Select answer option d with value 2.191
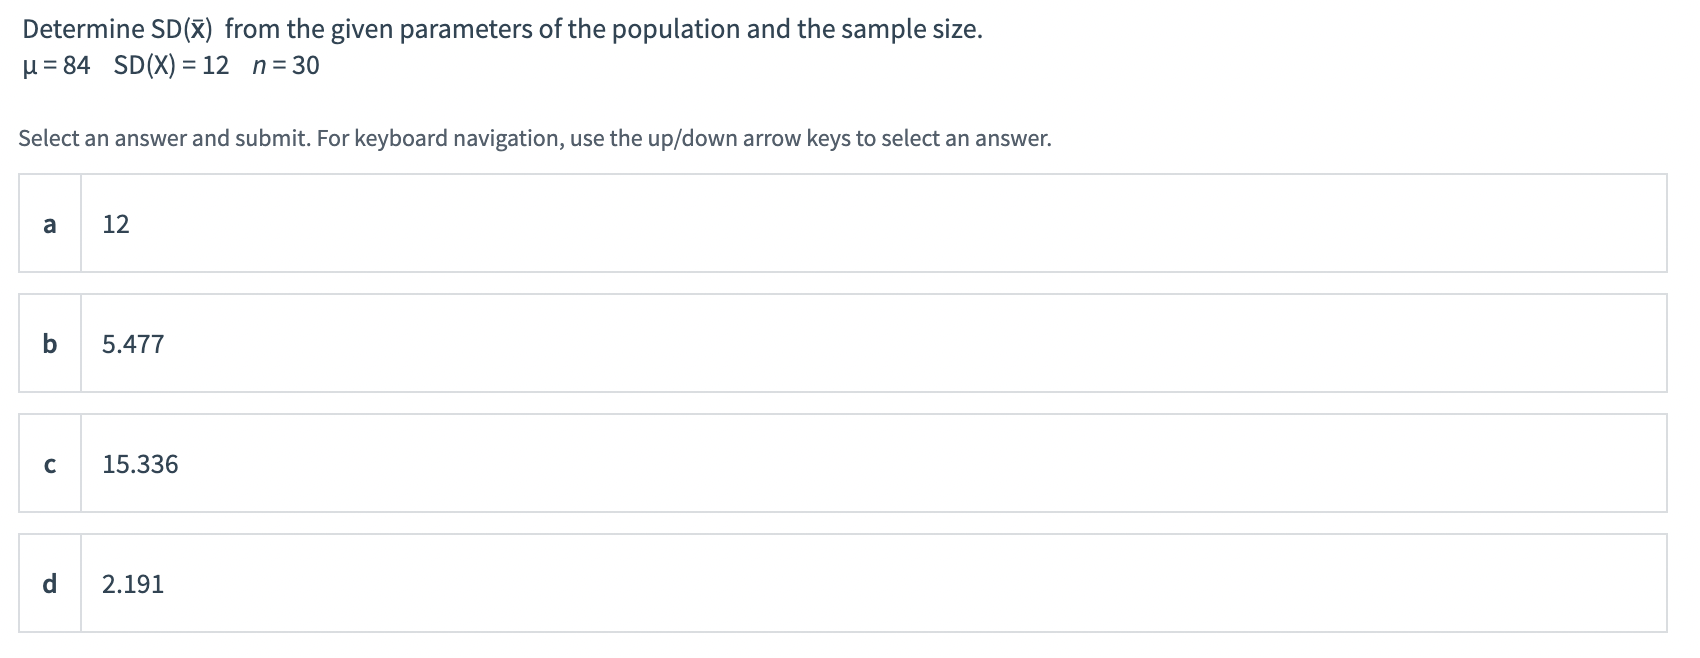 coord(843,583)
